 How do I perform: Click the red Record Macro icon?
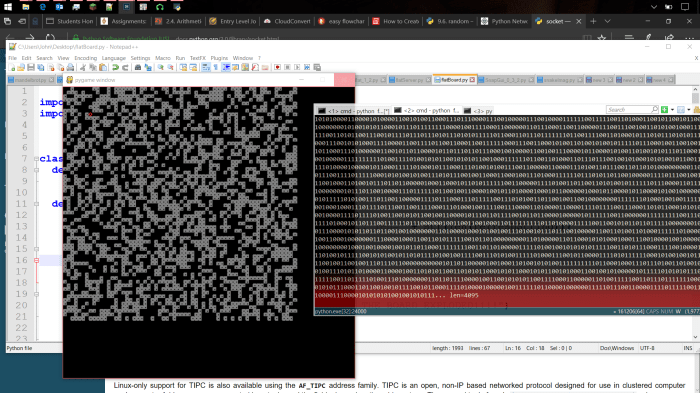click(277, 67)
